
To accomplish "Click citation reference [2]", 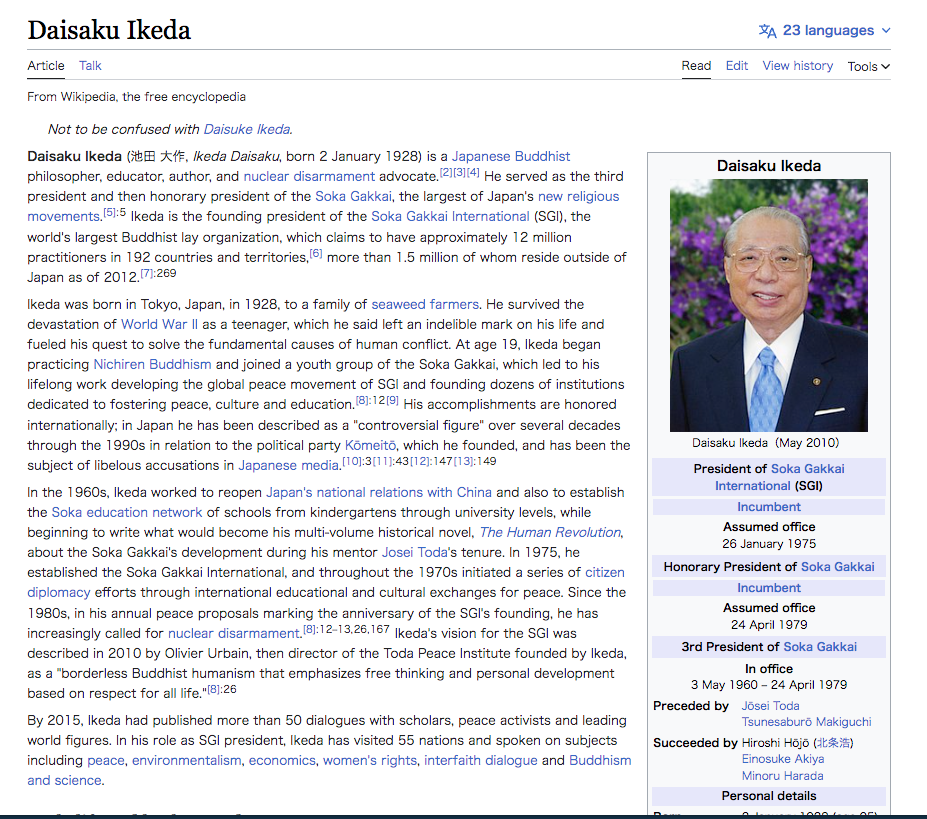I will [x=446, y=173].
